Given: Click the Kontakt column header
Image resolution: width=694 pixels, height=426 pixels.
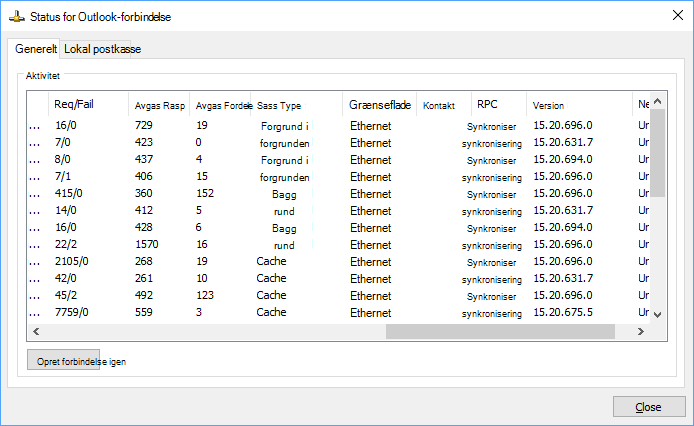Looking at the screenshot, I should (x=444, y=105).
